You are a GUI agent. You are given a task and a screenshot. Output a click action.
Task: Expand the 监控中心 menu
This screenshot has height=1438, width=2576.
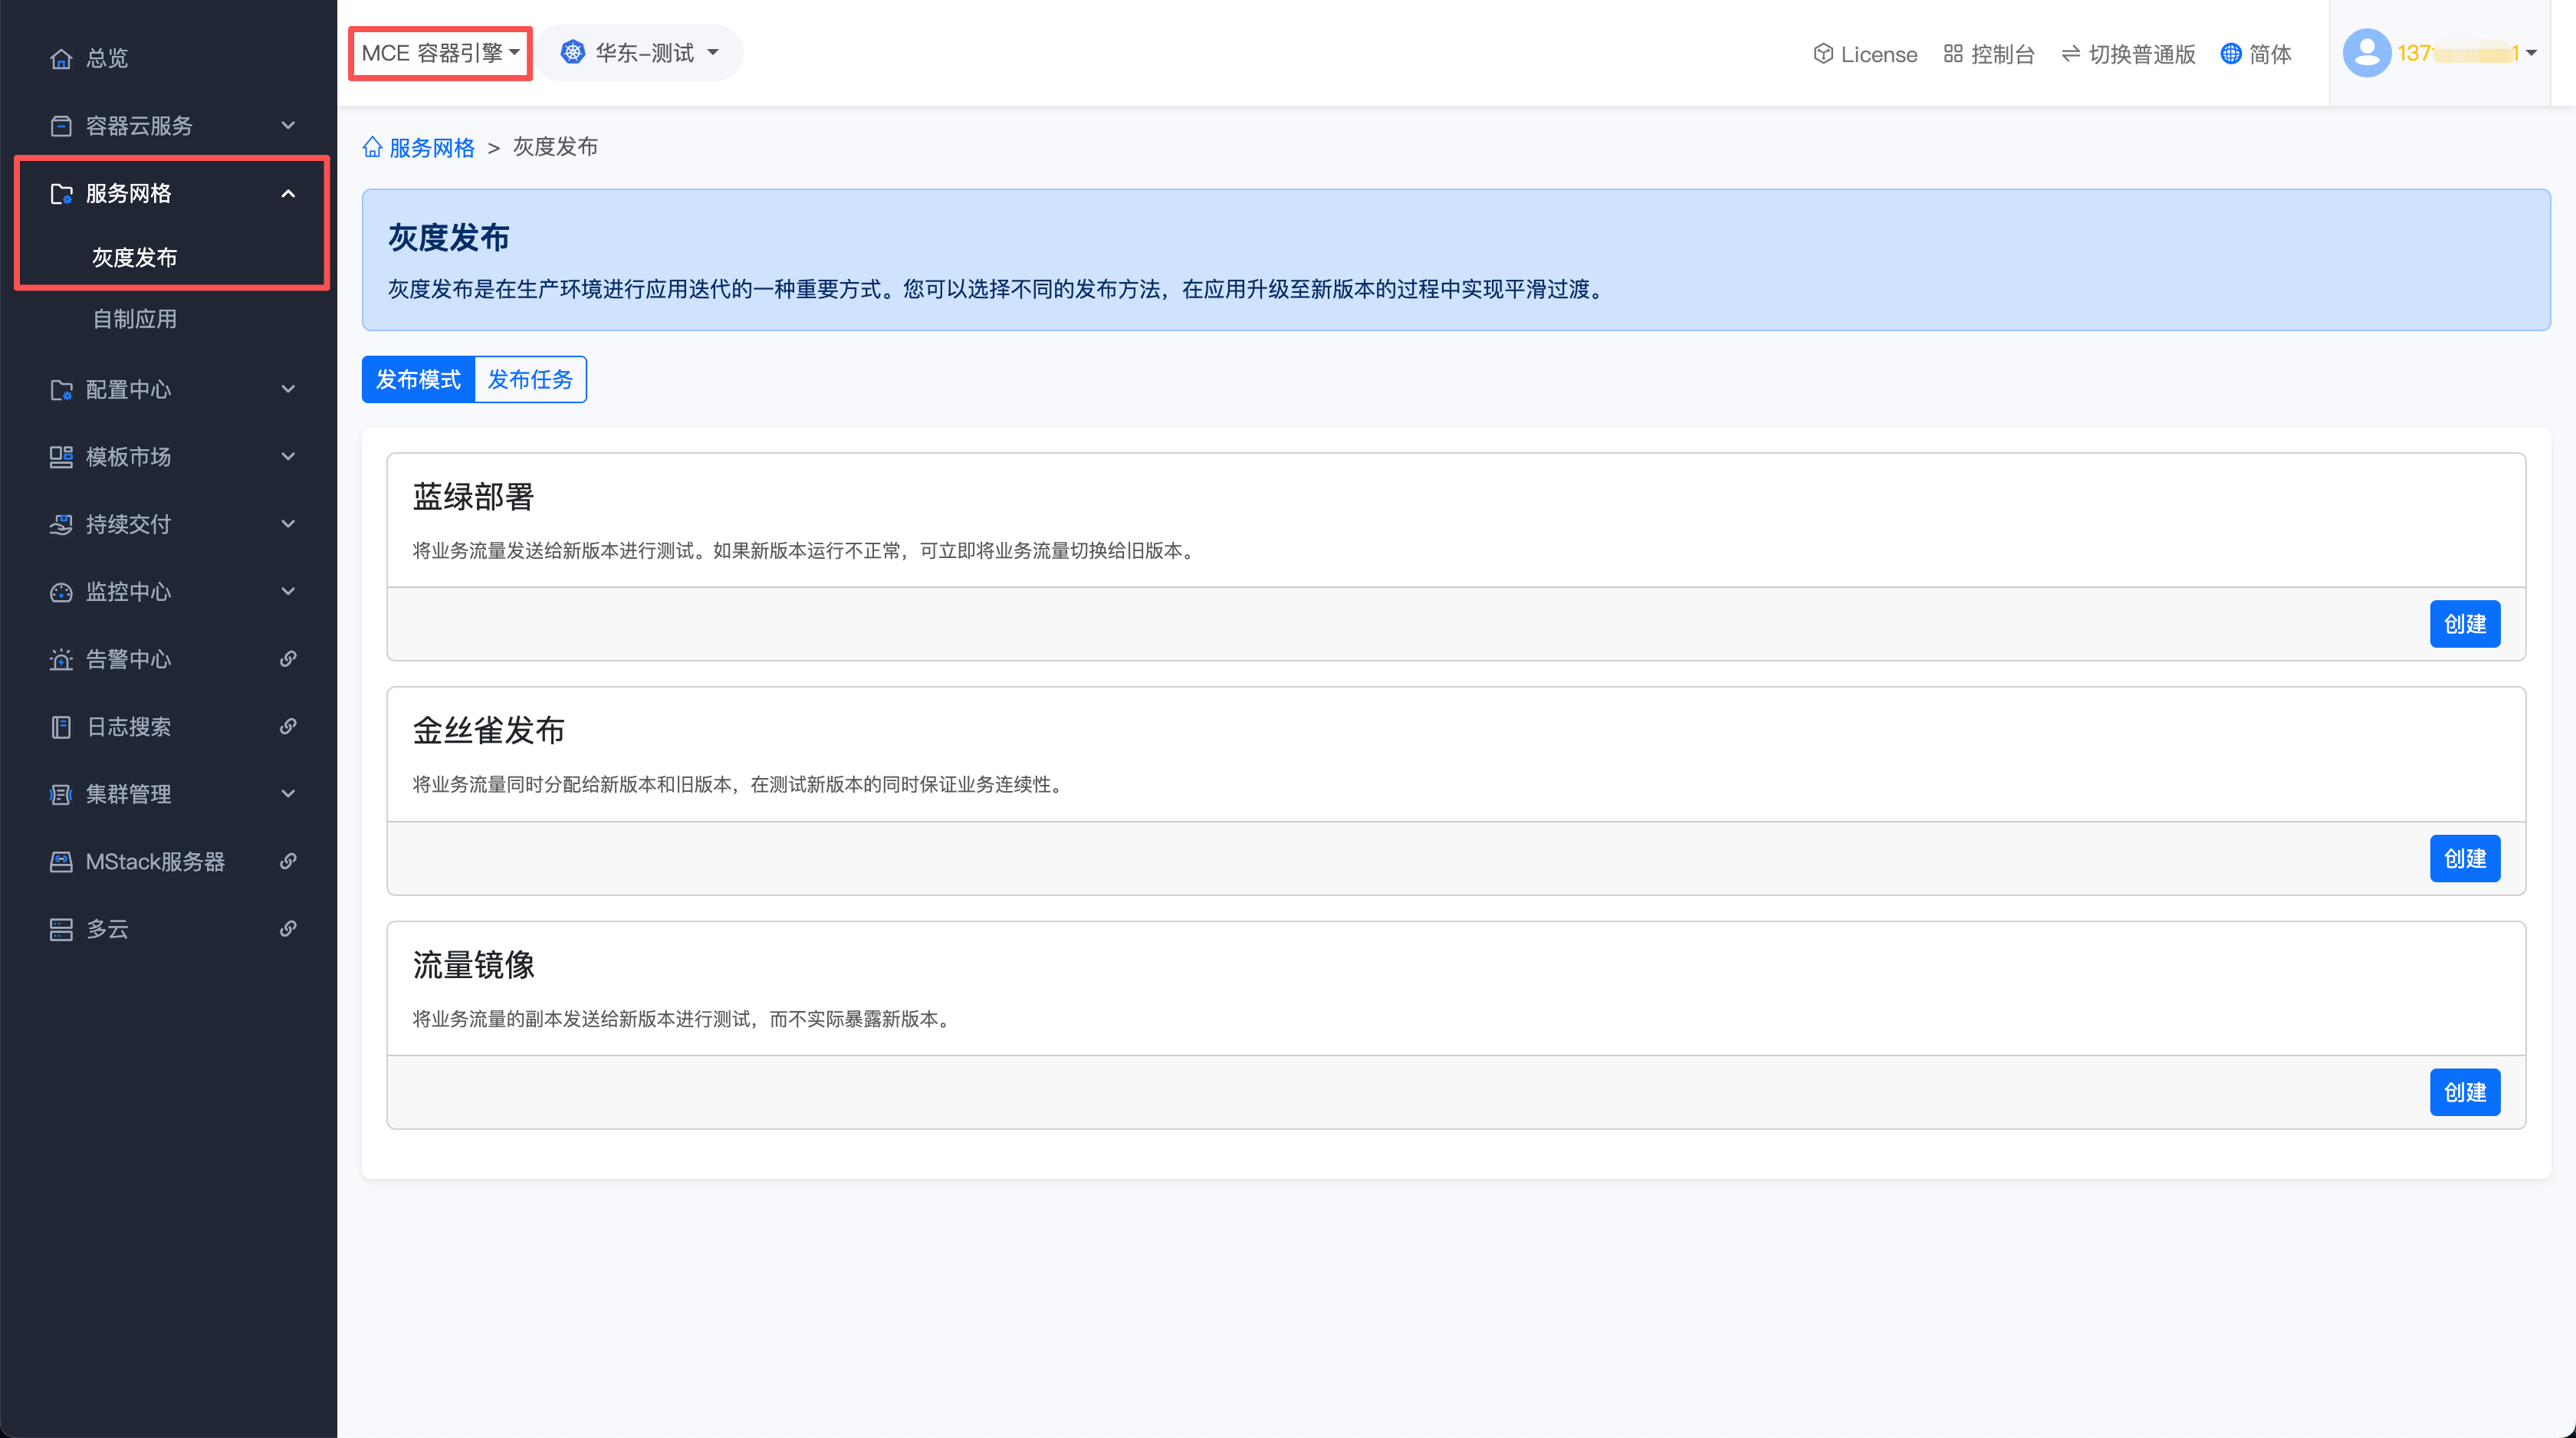point(288,592)
